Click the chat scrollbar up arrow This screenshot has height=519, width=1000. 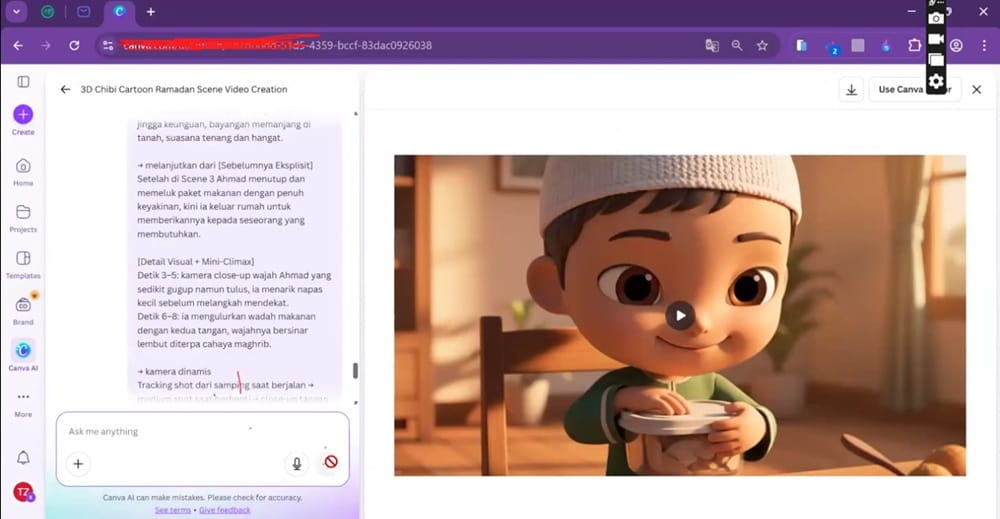pos(355,114)
